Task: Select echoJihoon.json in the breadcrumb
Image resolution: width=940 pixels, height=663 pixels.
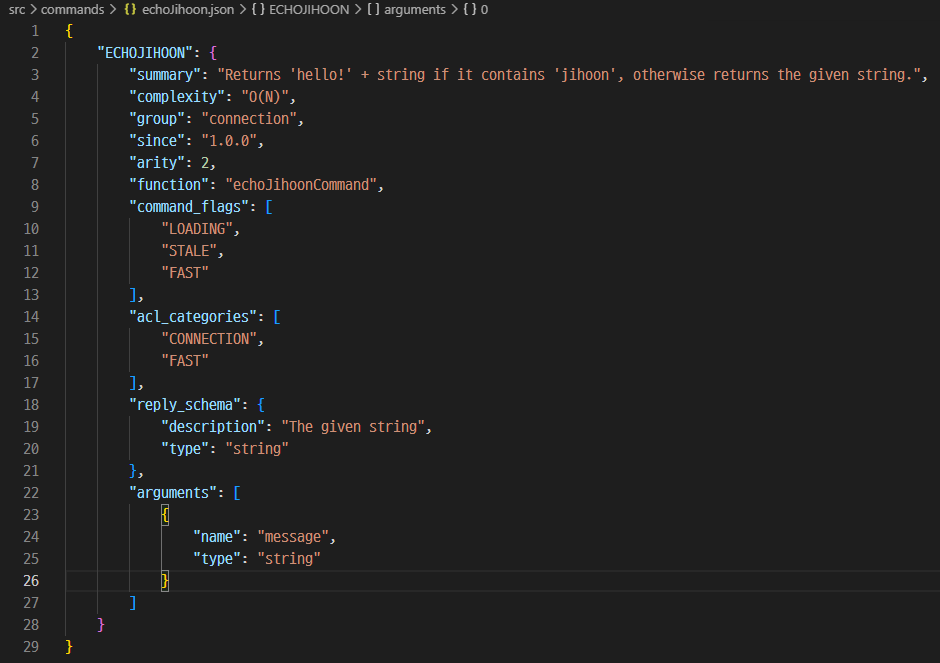Action: (188, 10)
